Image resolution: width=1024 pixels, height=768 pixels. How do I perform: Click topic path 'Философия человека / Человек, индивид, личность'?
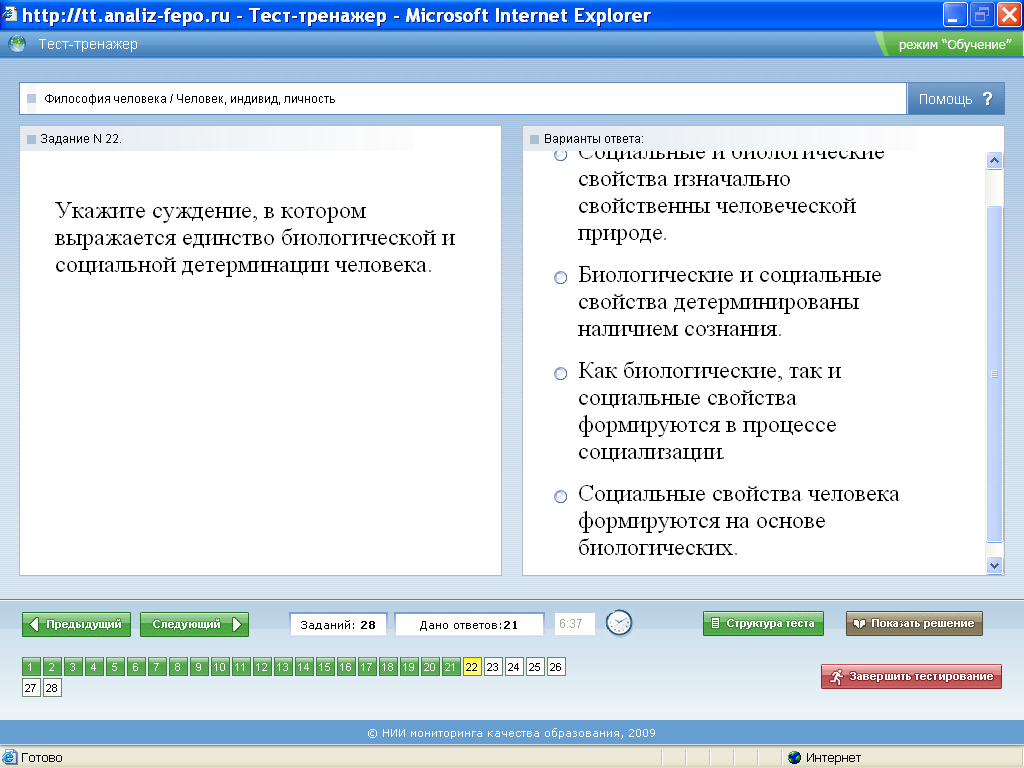pyautogui.click(x=189, y=99)
